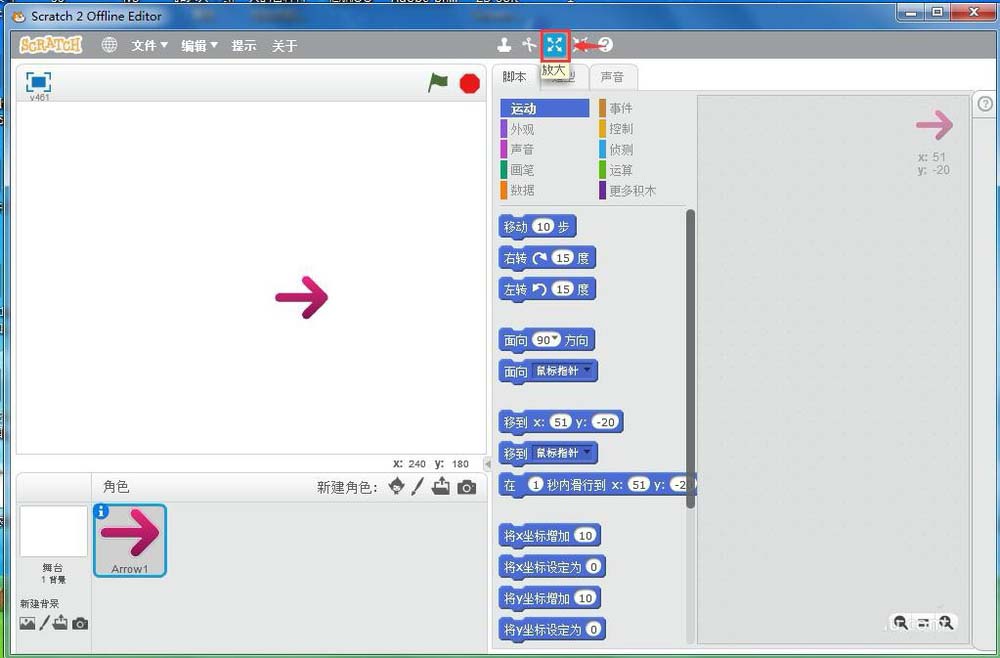Upload sprite from file
The height and width of the screenshot is (658, 1000).
point(441,486)
